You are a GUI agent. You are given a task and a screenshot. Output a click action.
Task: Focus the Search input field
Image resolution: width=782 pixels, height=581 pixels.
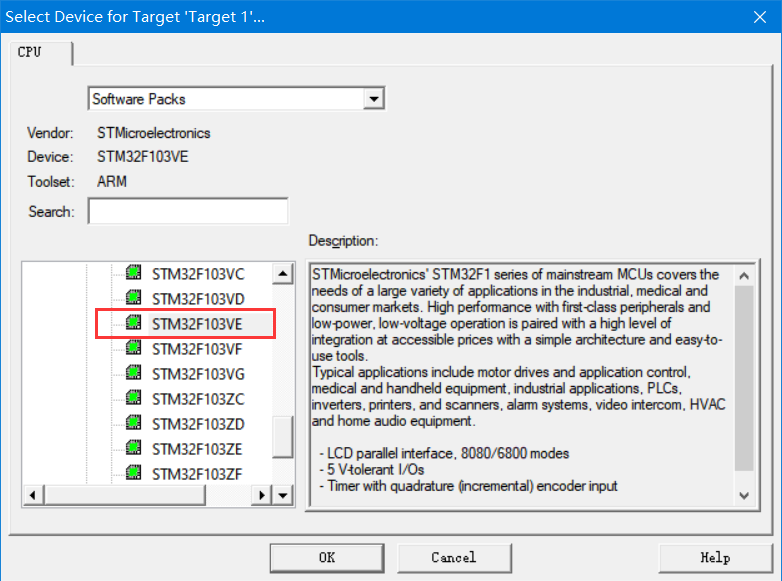(x=188, y=211)
